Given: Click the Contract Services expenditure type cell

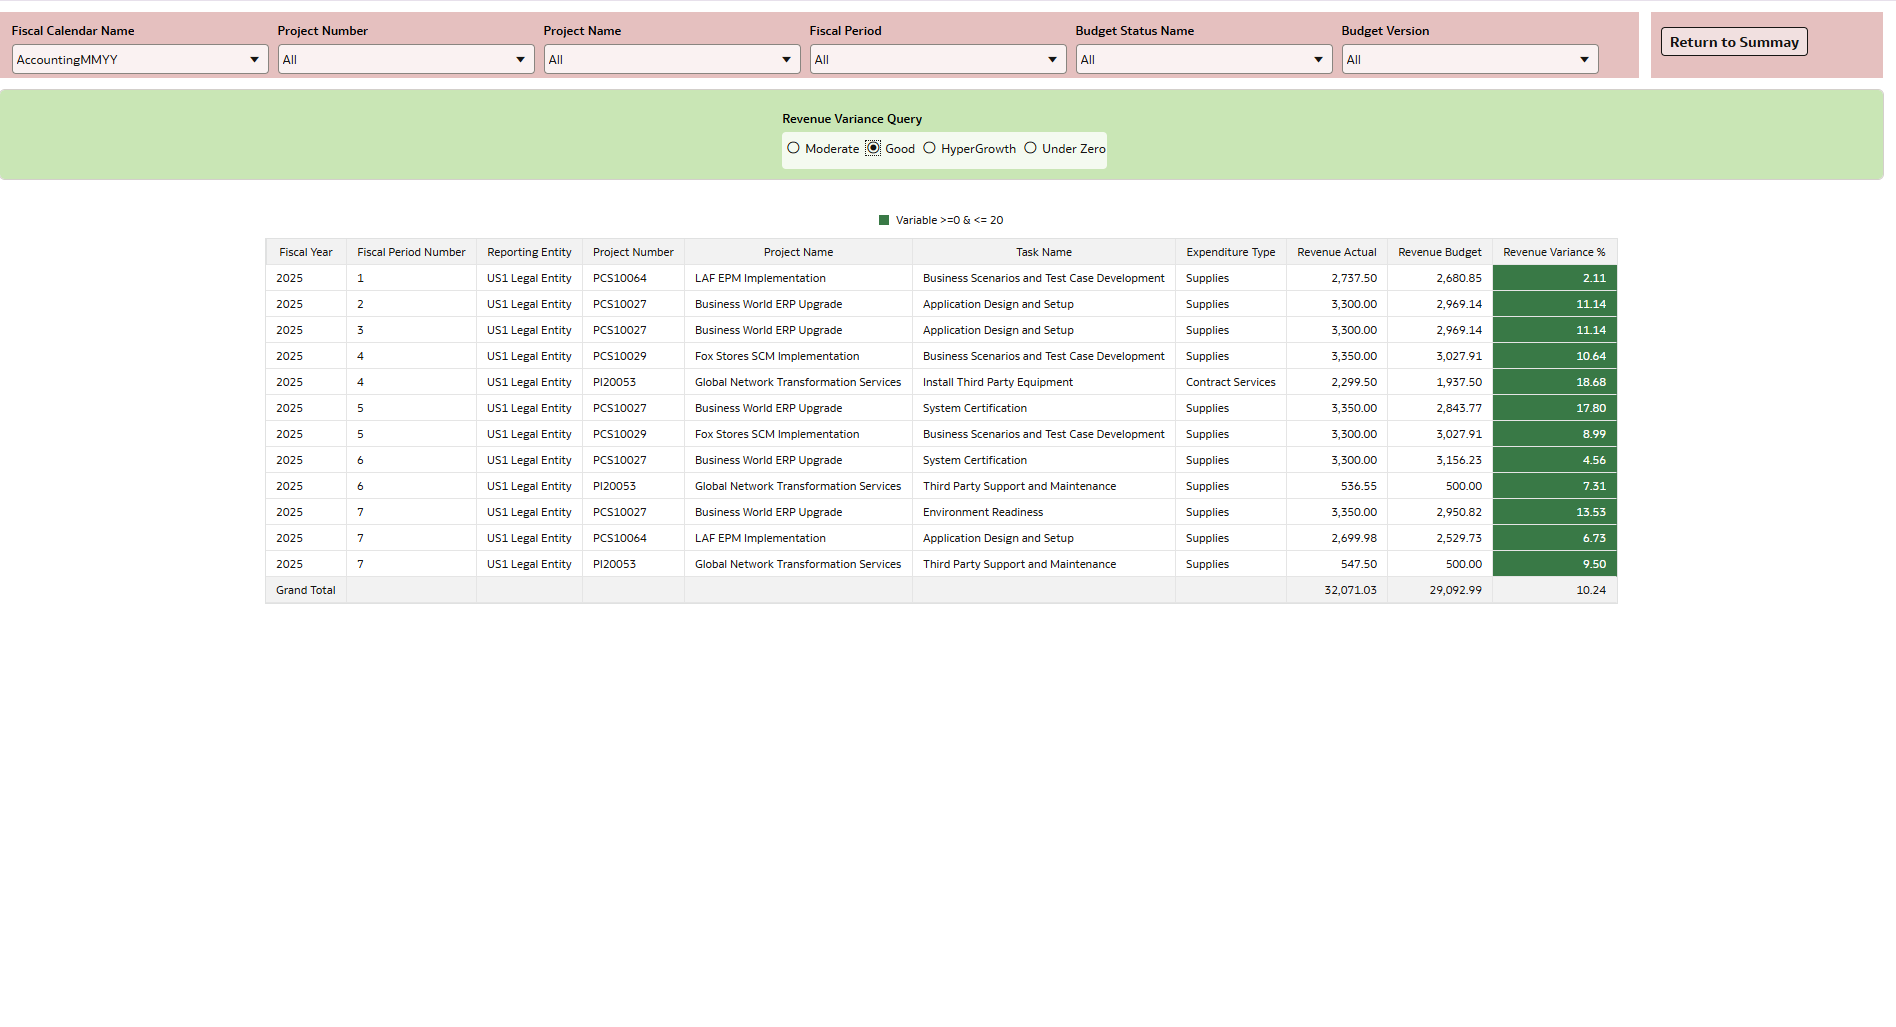Looking at the screenshot, I should [1231, 382].
